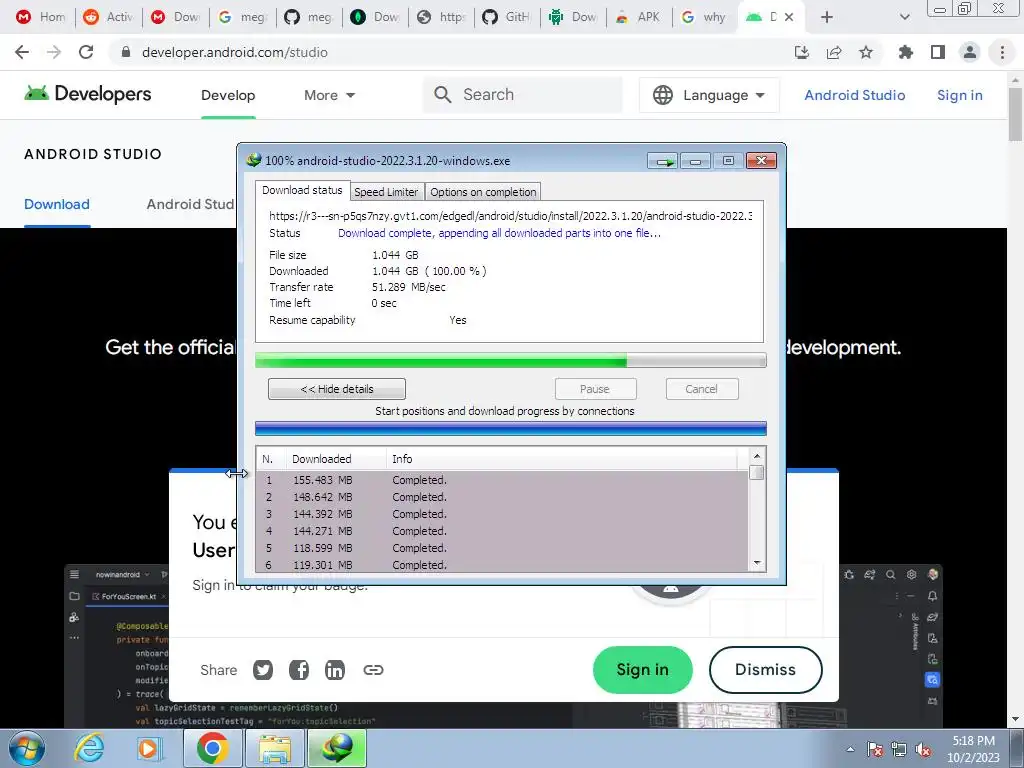Viewport: 1024px width, 768px height.
Task: Click Android Developers logo
Action: pyautogui.click(x=88, y=94)
